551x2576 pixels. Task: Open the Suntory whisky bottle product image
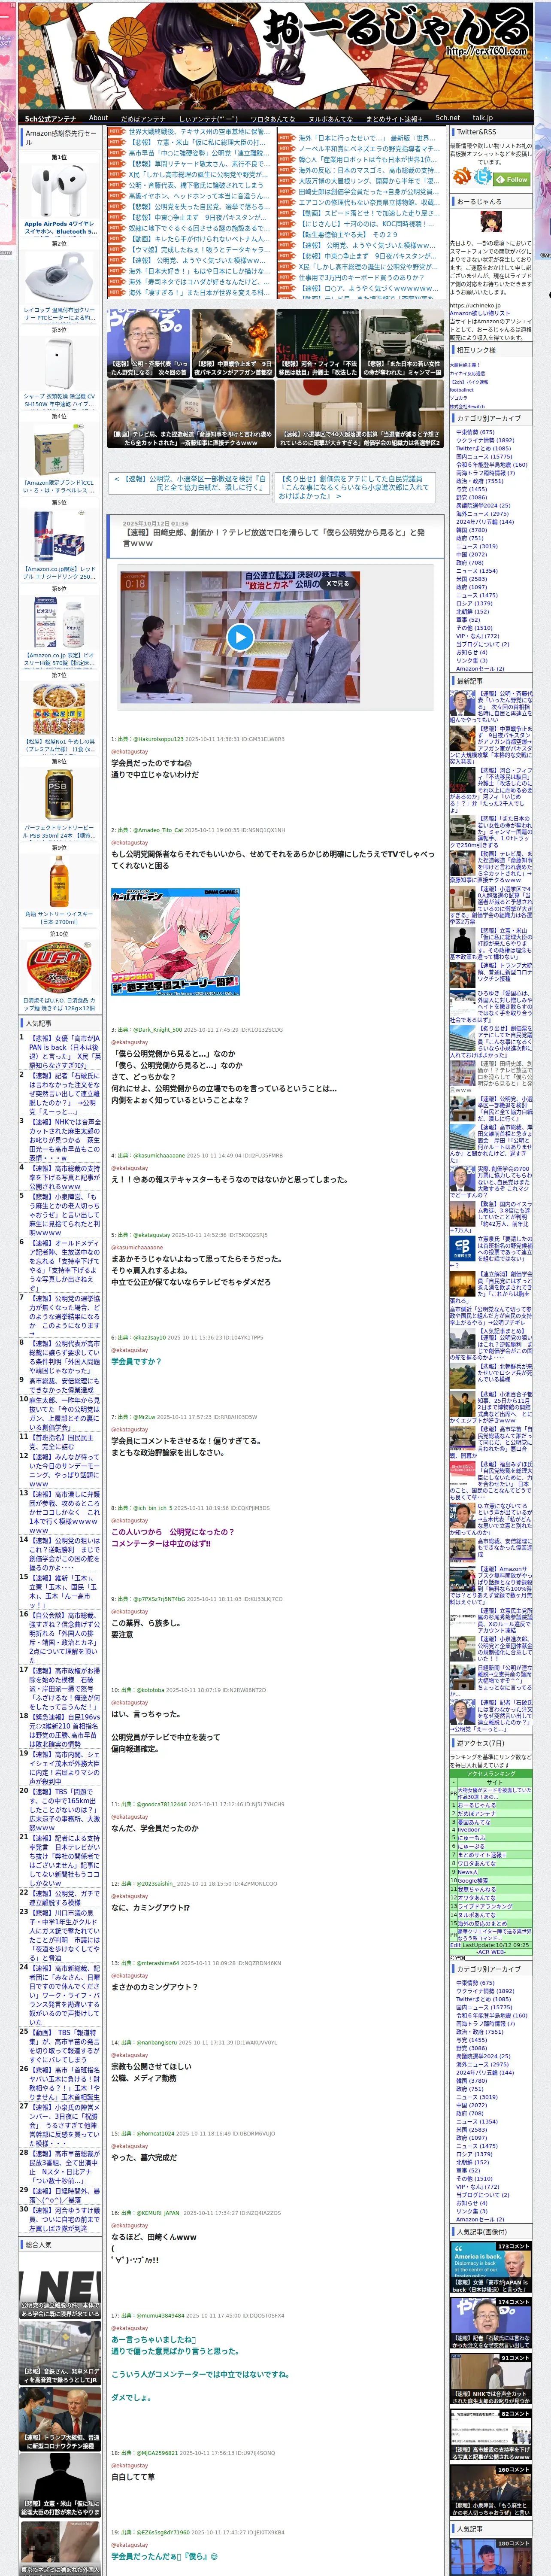click(x=59, y=881)
